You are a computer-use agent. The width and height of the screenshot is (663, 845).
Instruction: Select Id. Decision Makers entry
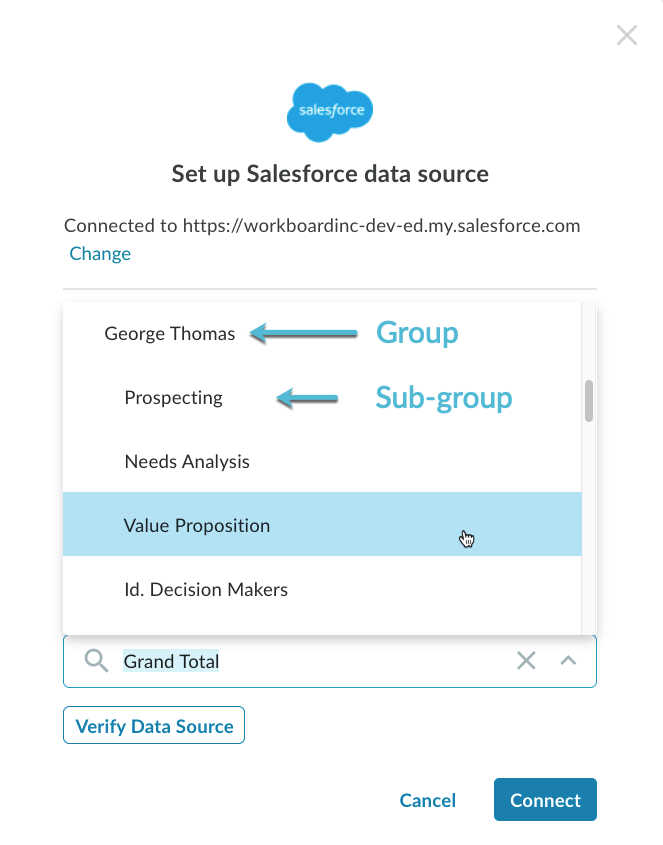click(322, 589)
